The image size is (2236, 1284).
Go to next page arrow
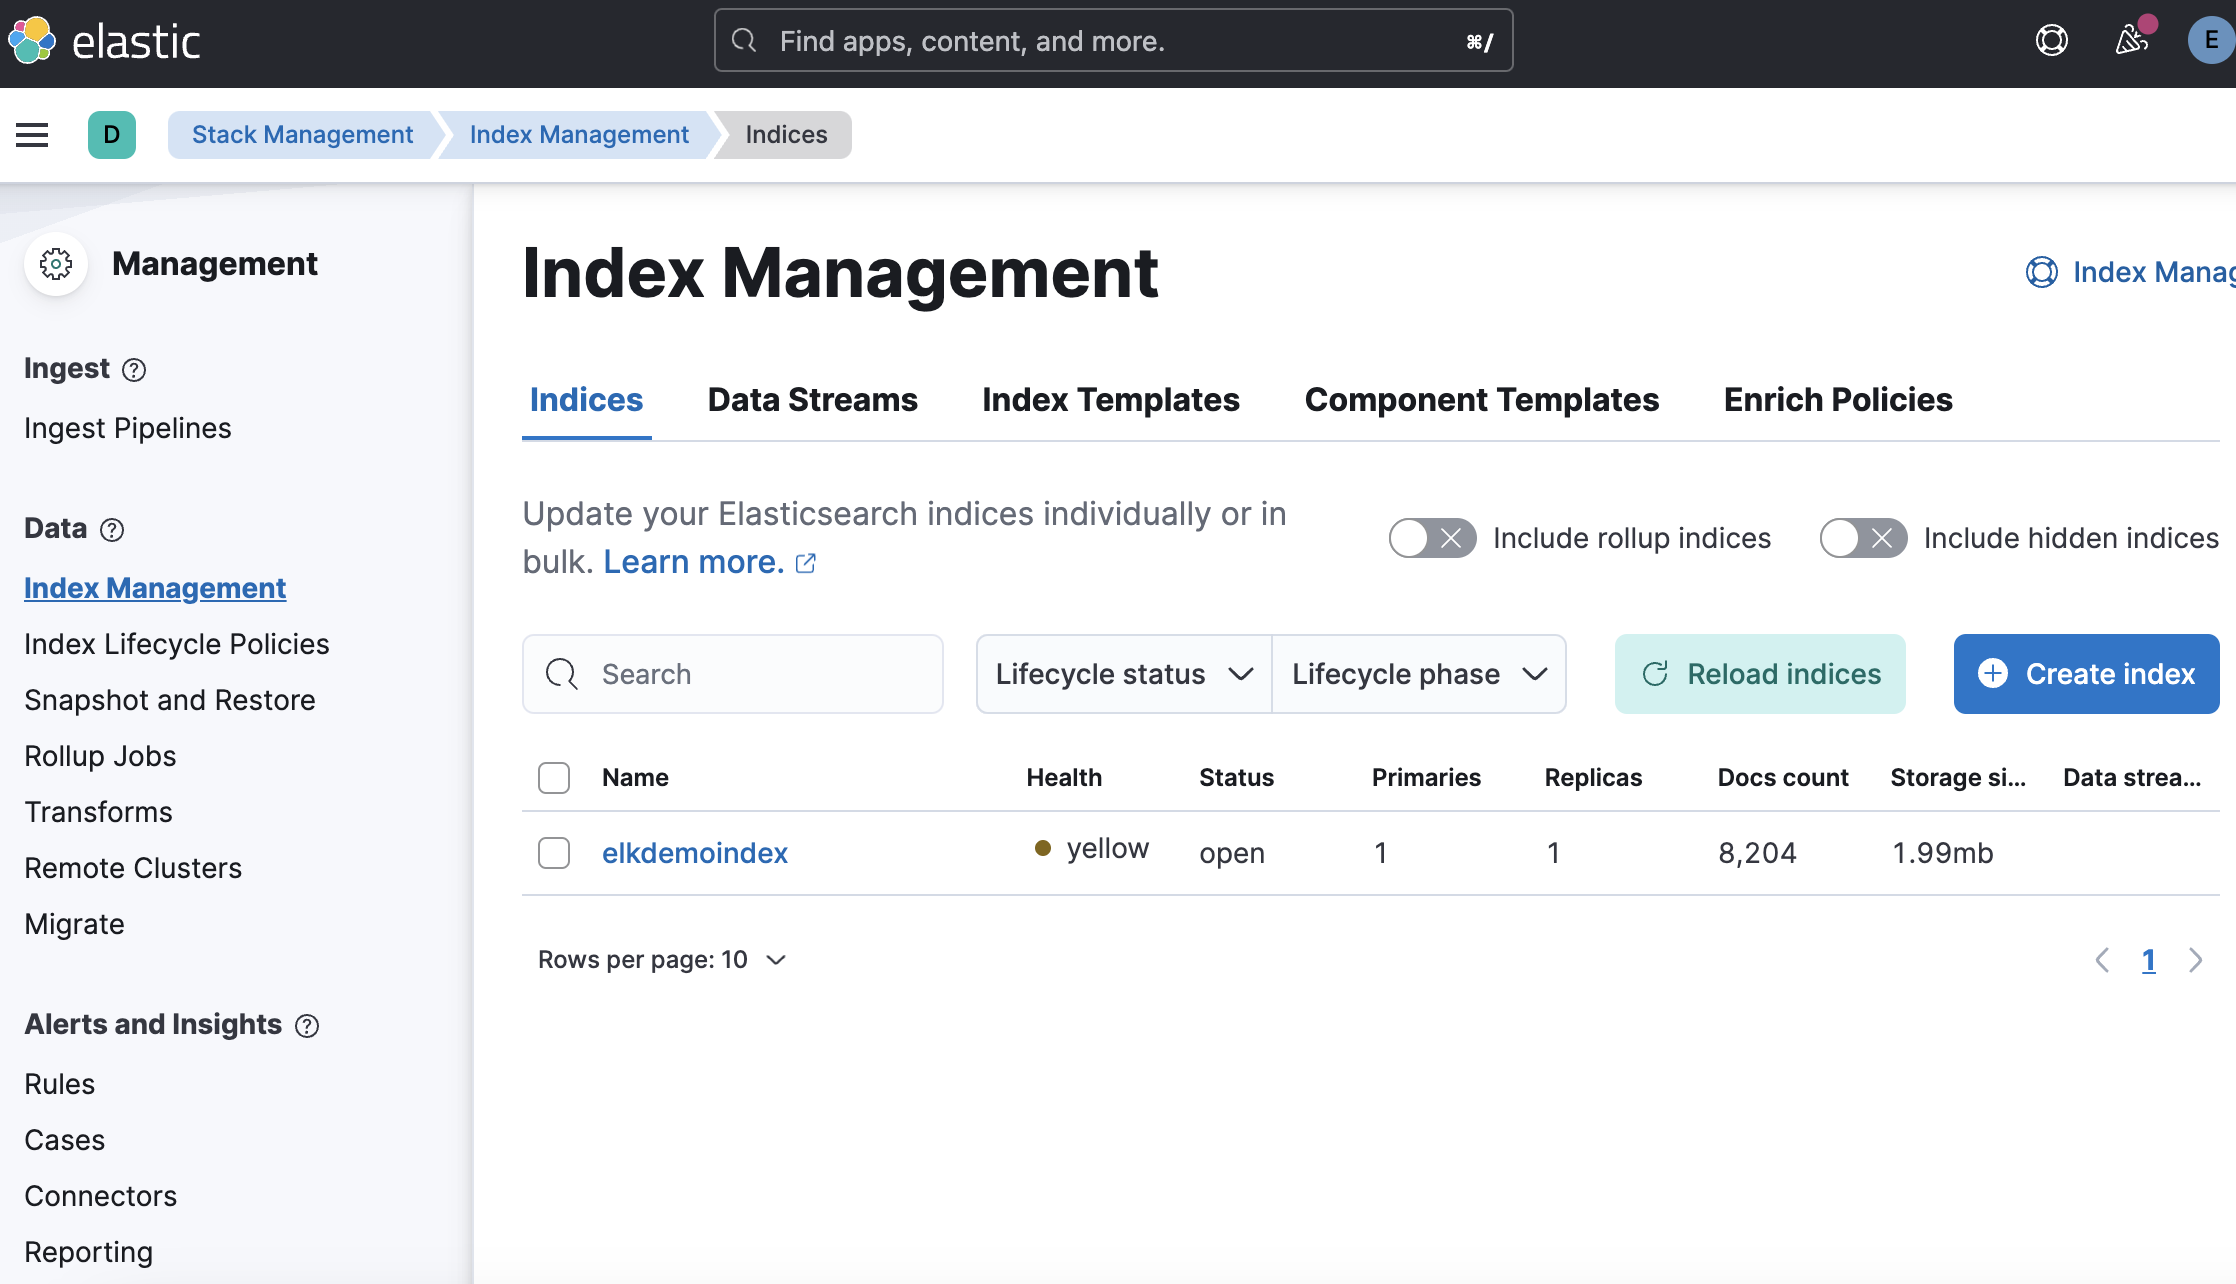[x=2195, y=960]
